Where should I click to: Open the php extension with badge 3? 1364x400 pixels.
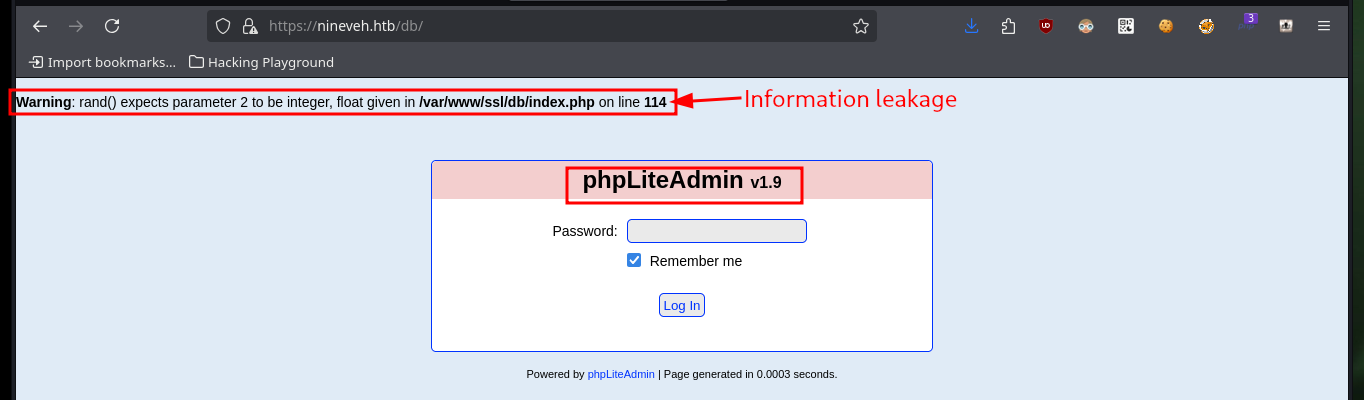pyautogui.click(x=1246, y=24)
